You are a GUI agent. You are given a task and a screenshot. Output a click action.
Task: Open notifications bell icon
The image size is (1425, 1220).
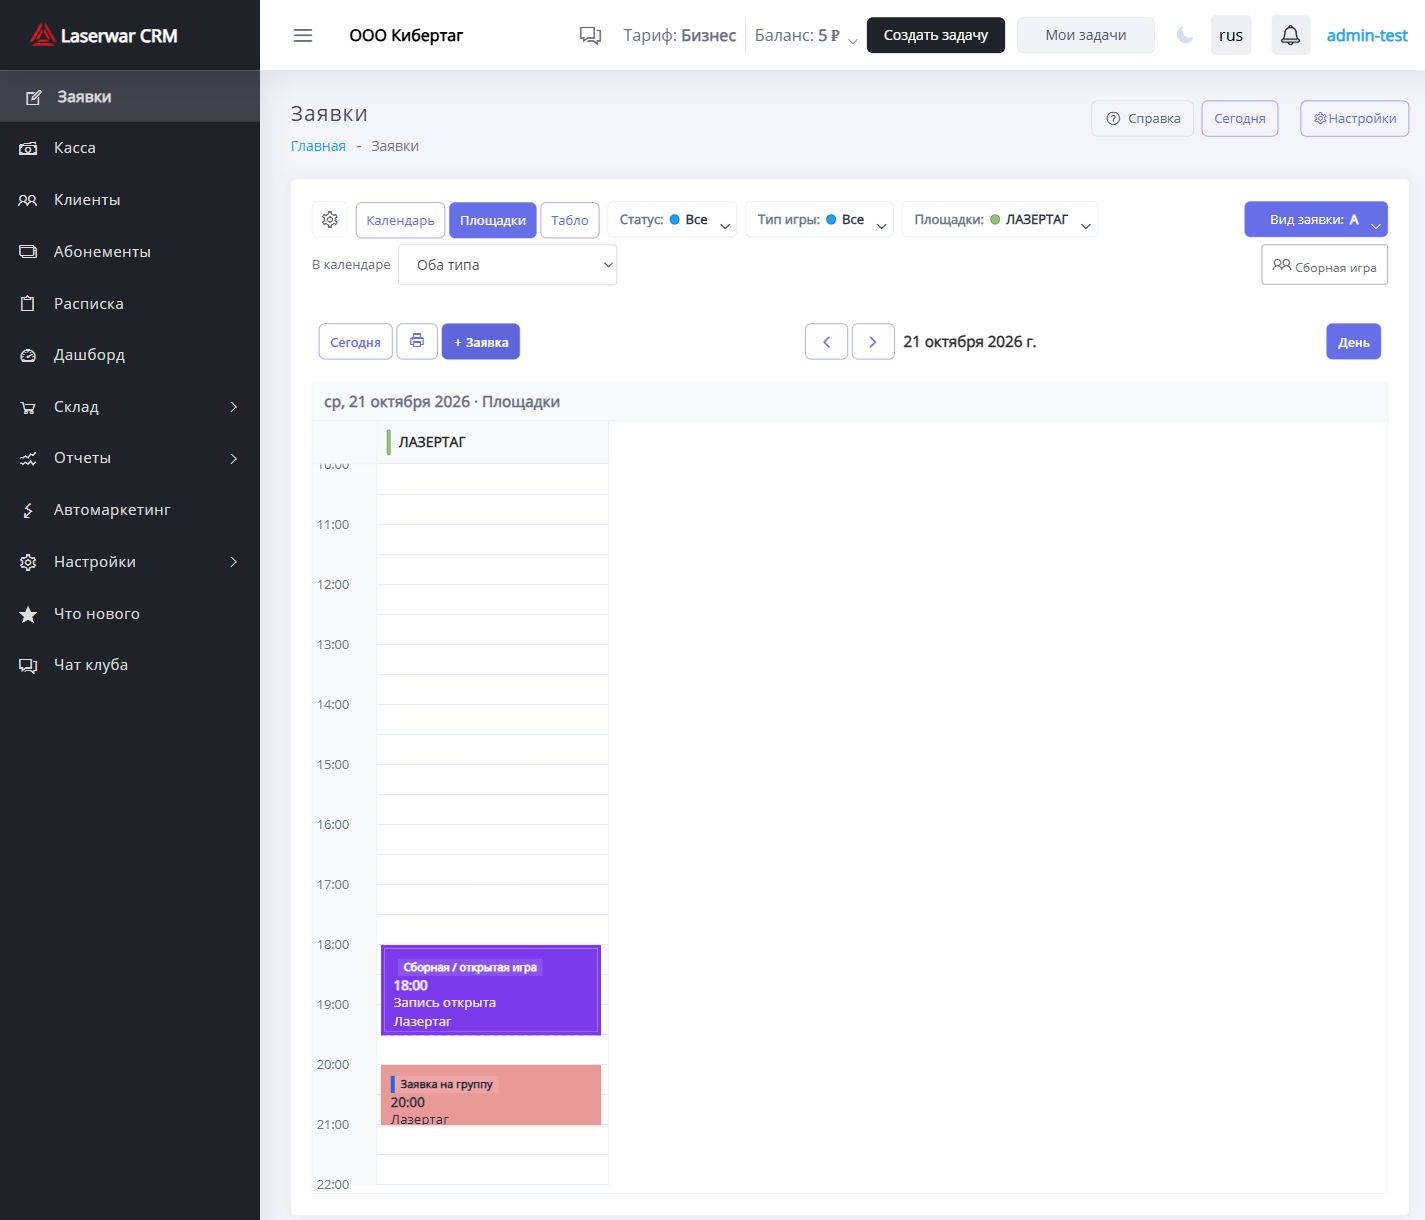coord(1291,35)
